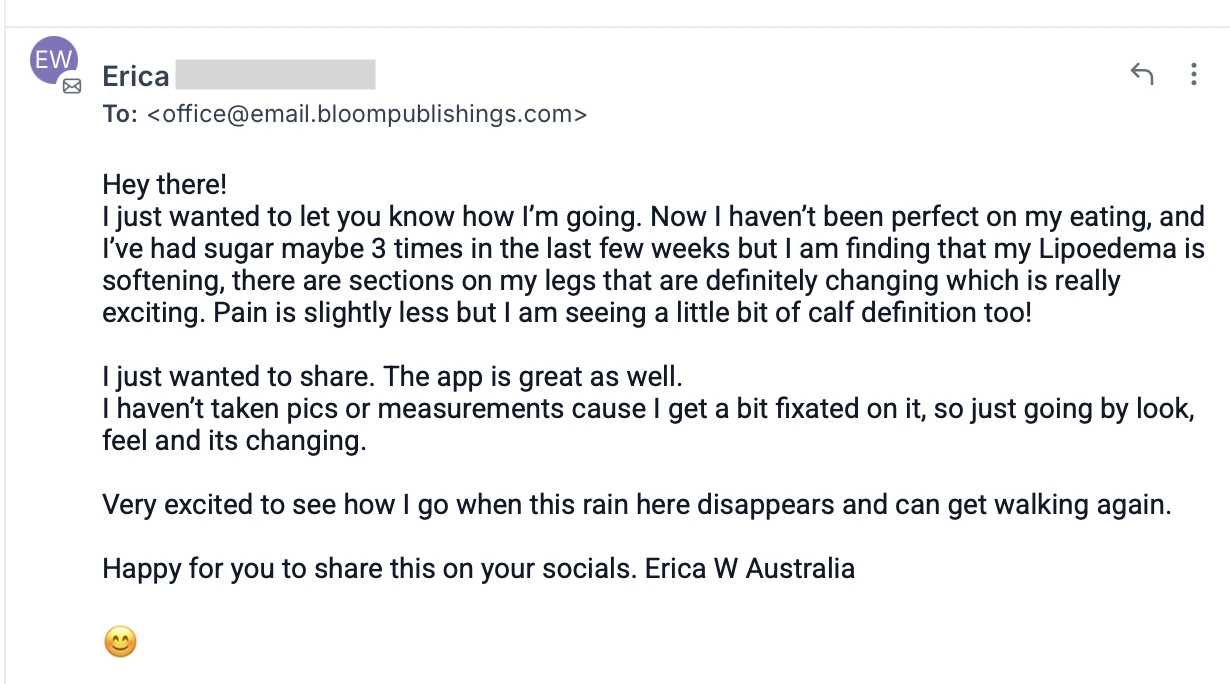The height and width of the screenshot is (684, 1230).
Task: Click the reply arrow icon
Action: coord(1141,74)
